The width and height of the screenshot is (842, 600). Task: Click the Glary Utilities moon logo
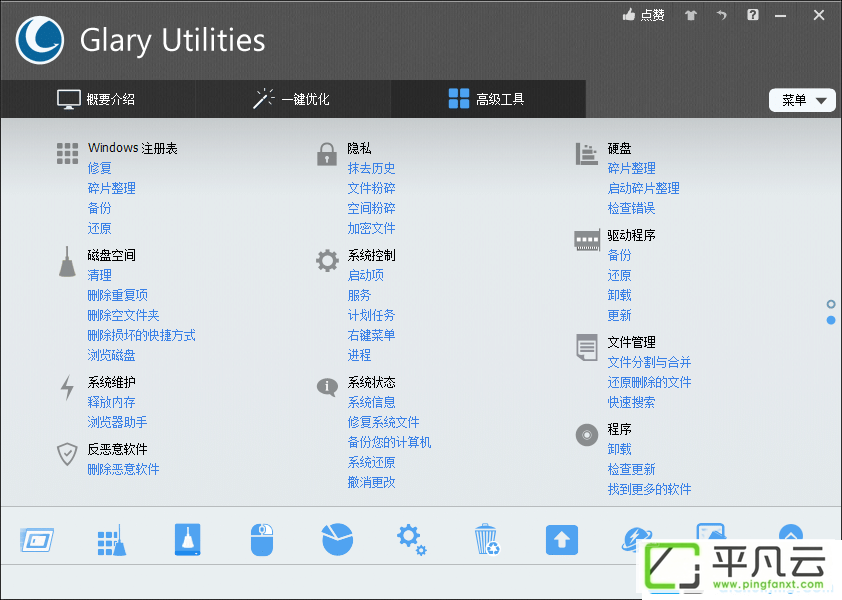pos(40,40)
